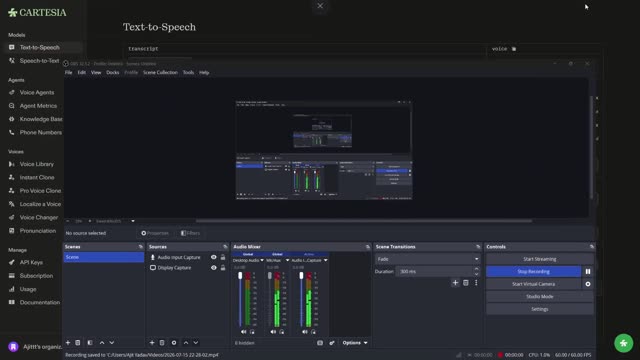The height and width of the screenshot is (360, 640).
Task: Open virtual camera settings gear icon
Action: (588, 284)
